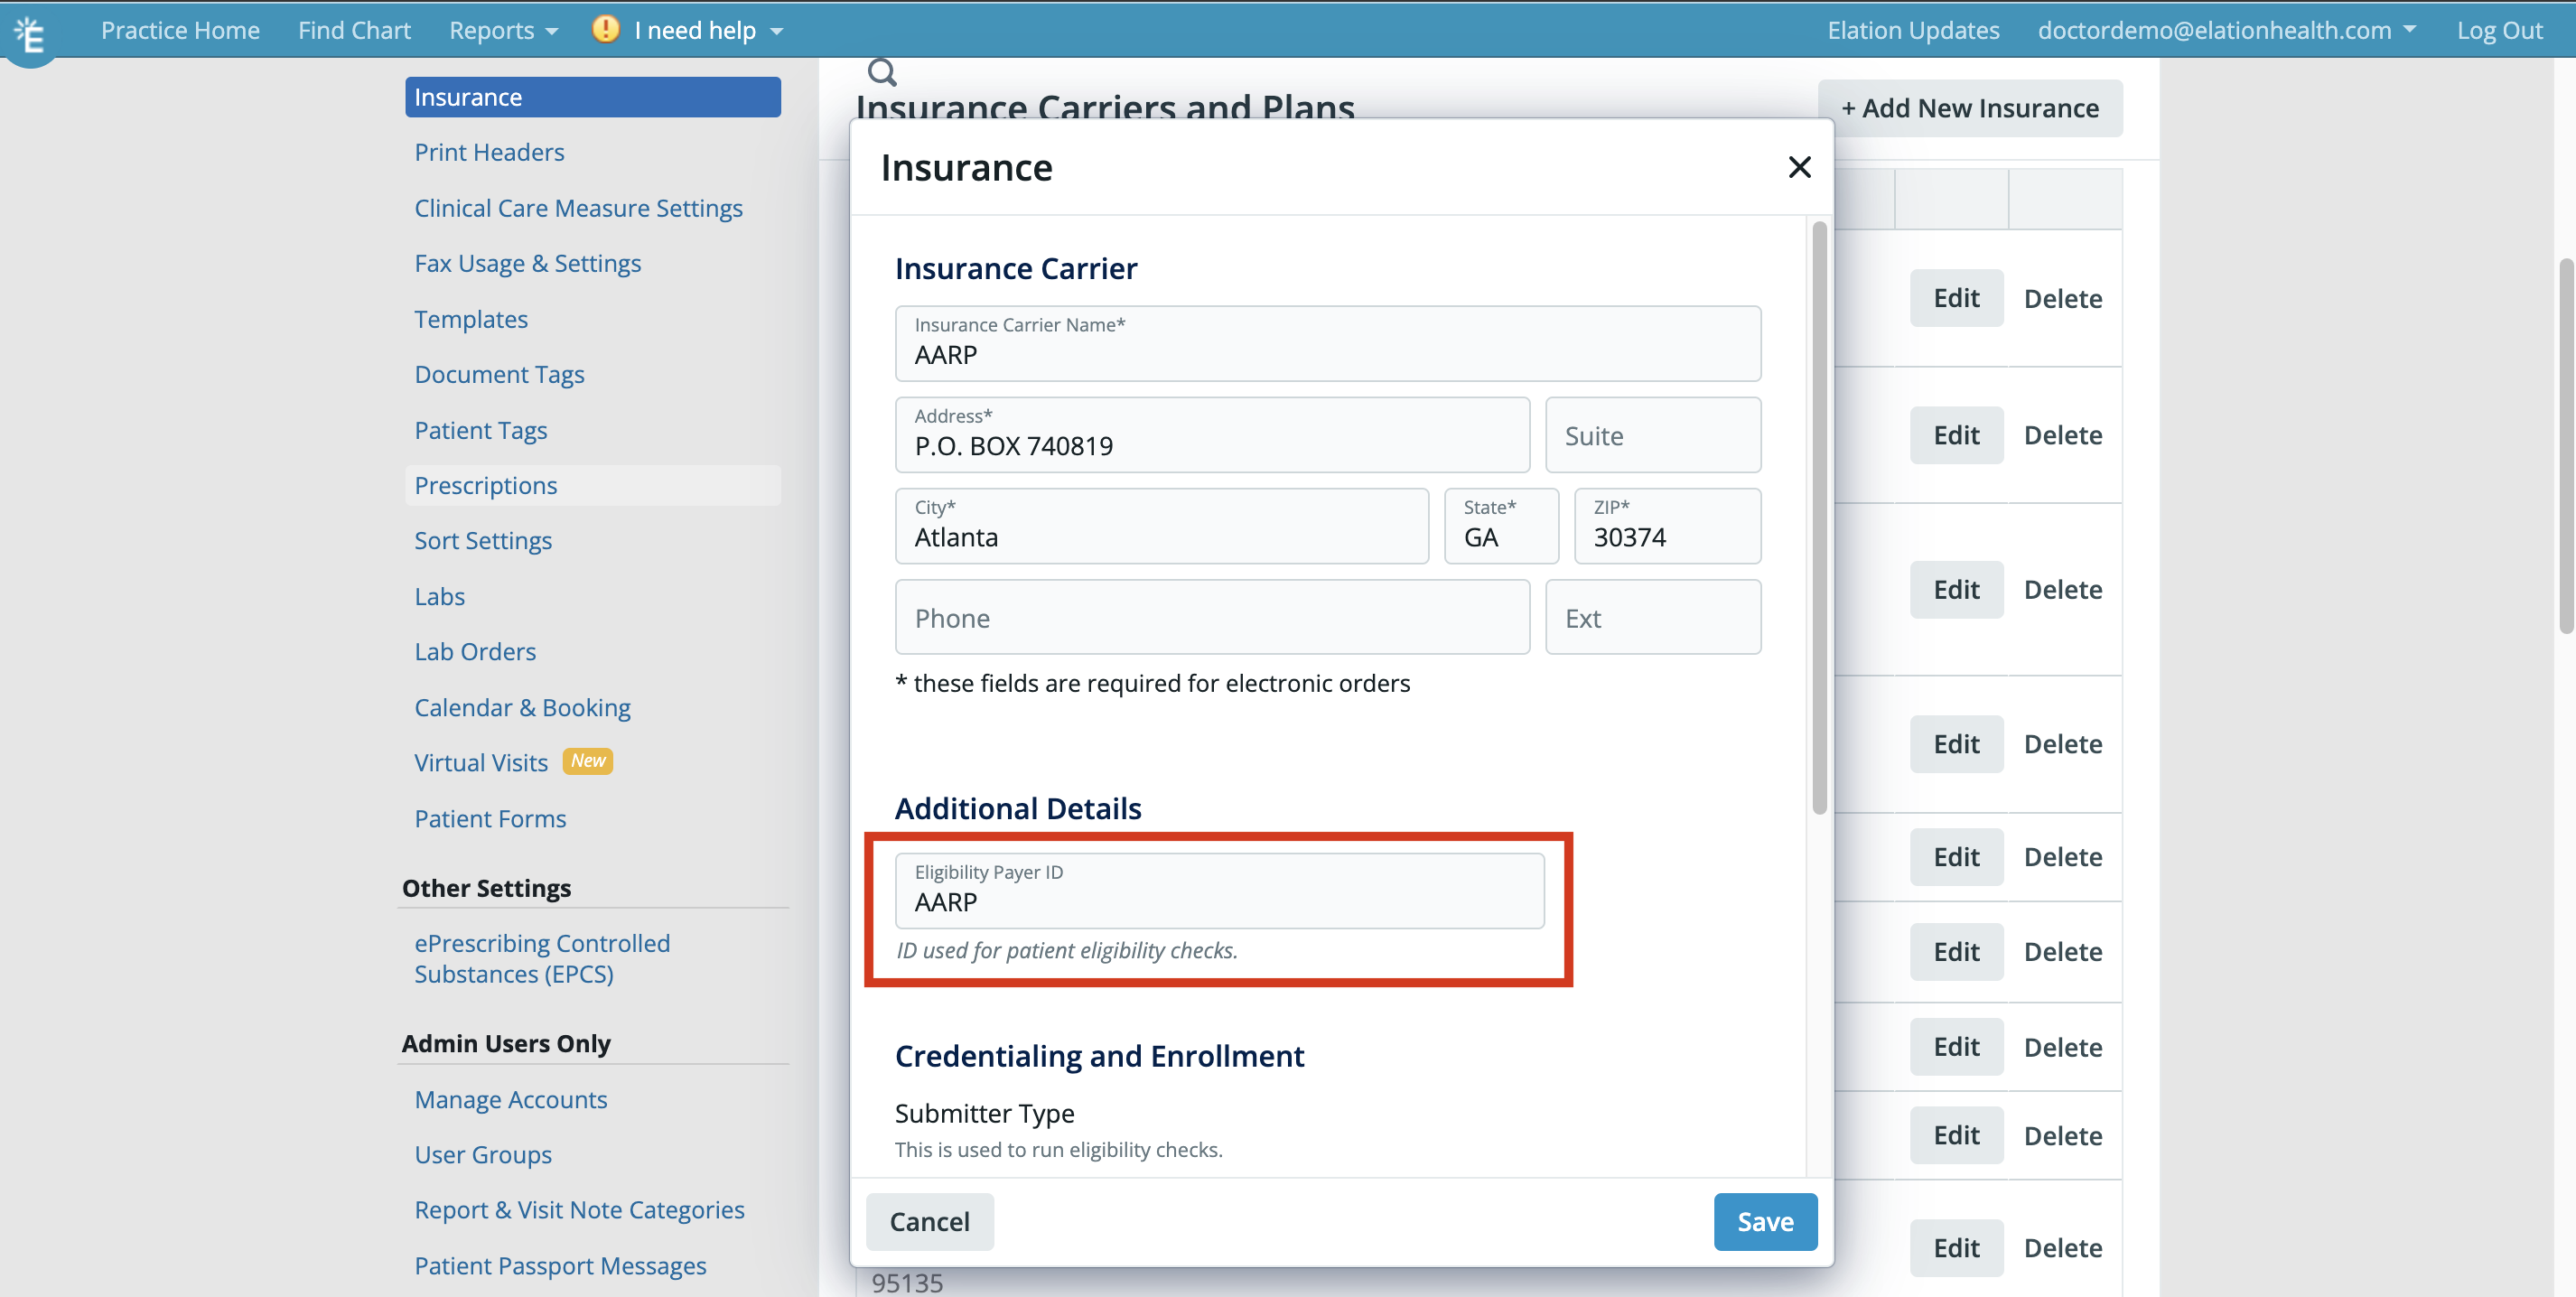The height and width of the screenshot is (1297, 2576).
Task: Open Print Headers settings
Action: [488, 152]
